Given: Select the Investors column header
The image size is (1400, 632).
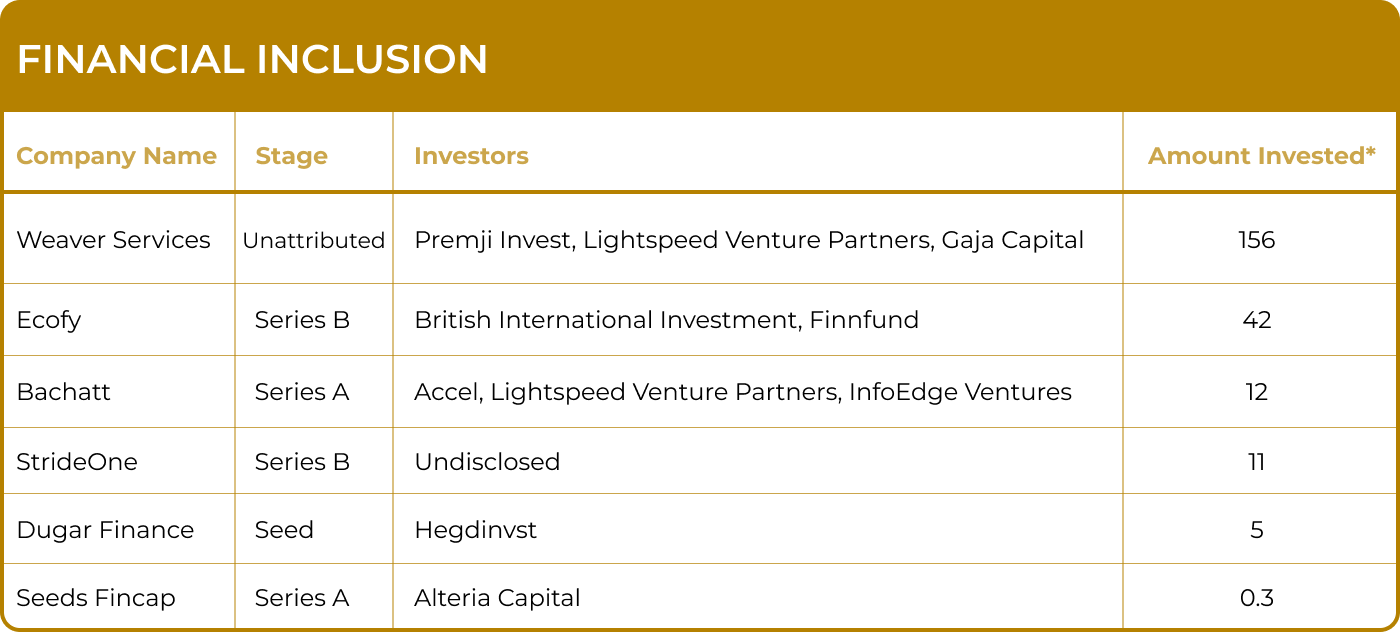Looking at the screenshot, I should [471, 156].
